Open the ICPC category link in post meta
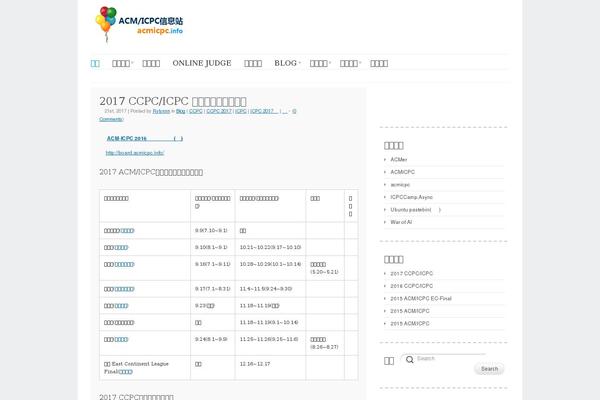The image size is (600, 400). [241, 111]
